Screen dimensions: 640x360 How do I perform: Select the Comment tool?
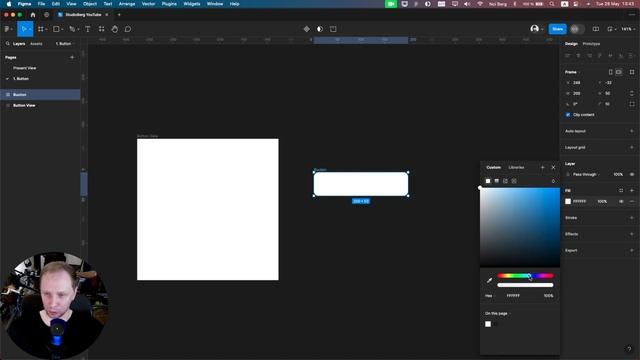(128, 29)
